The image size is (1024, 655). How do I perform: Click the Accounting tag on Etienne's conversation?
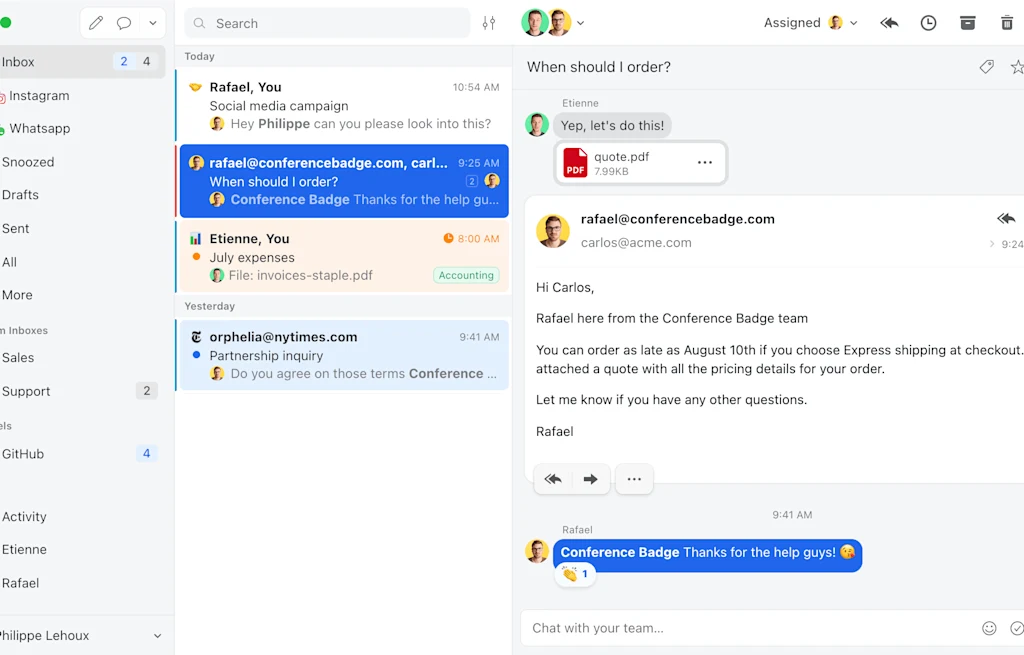(x=466, y=274)
